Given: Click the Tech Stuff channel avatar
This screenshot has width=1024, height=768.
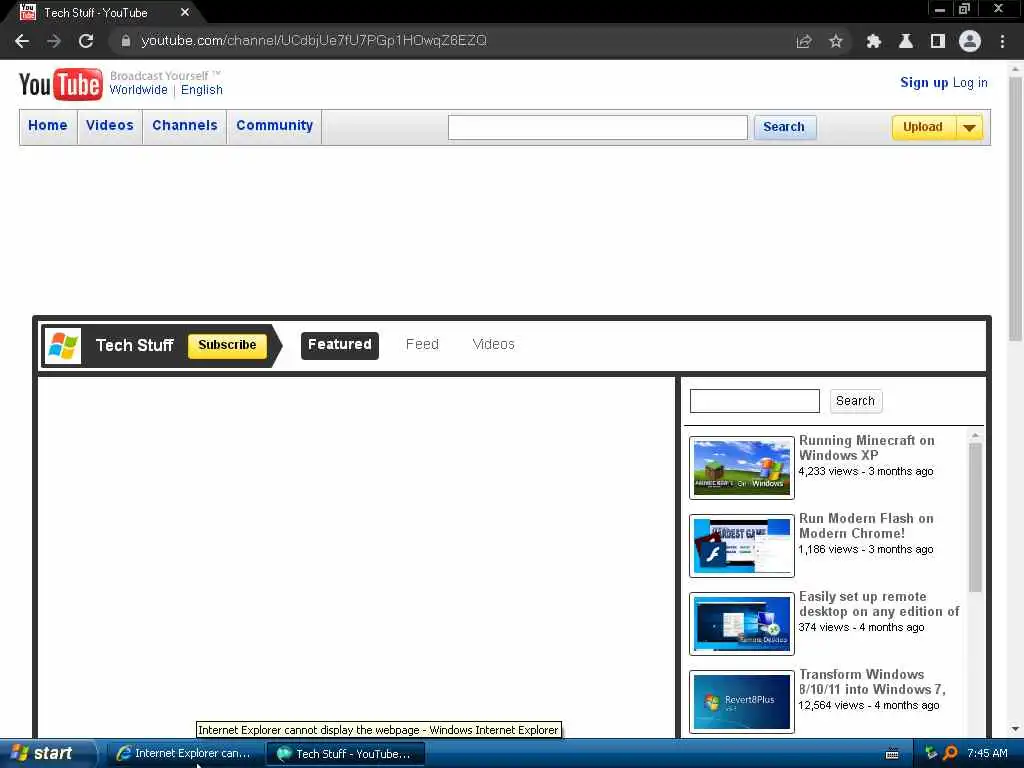Looking at the screenshot, I should (x=63, y=345).
